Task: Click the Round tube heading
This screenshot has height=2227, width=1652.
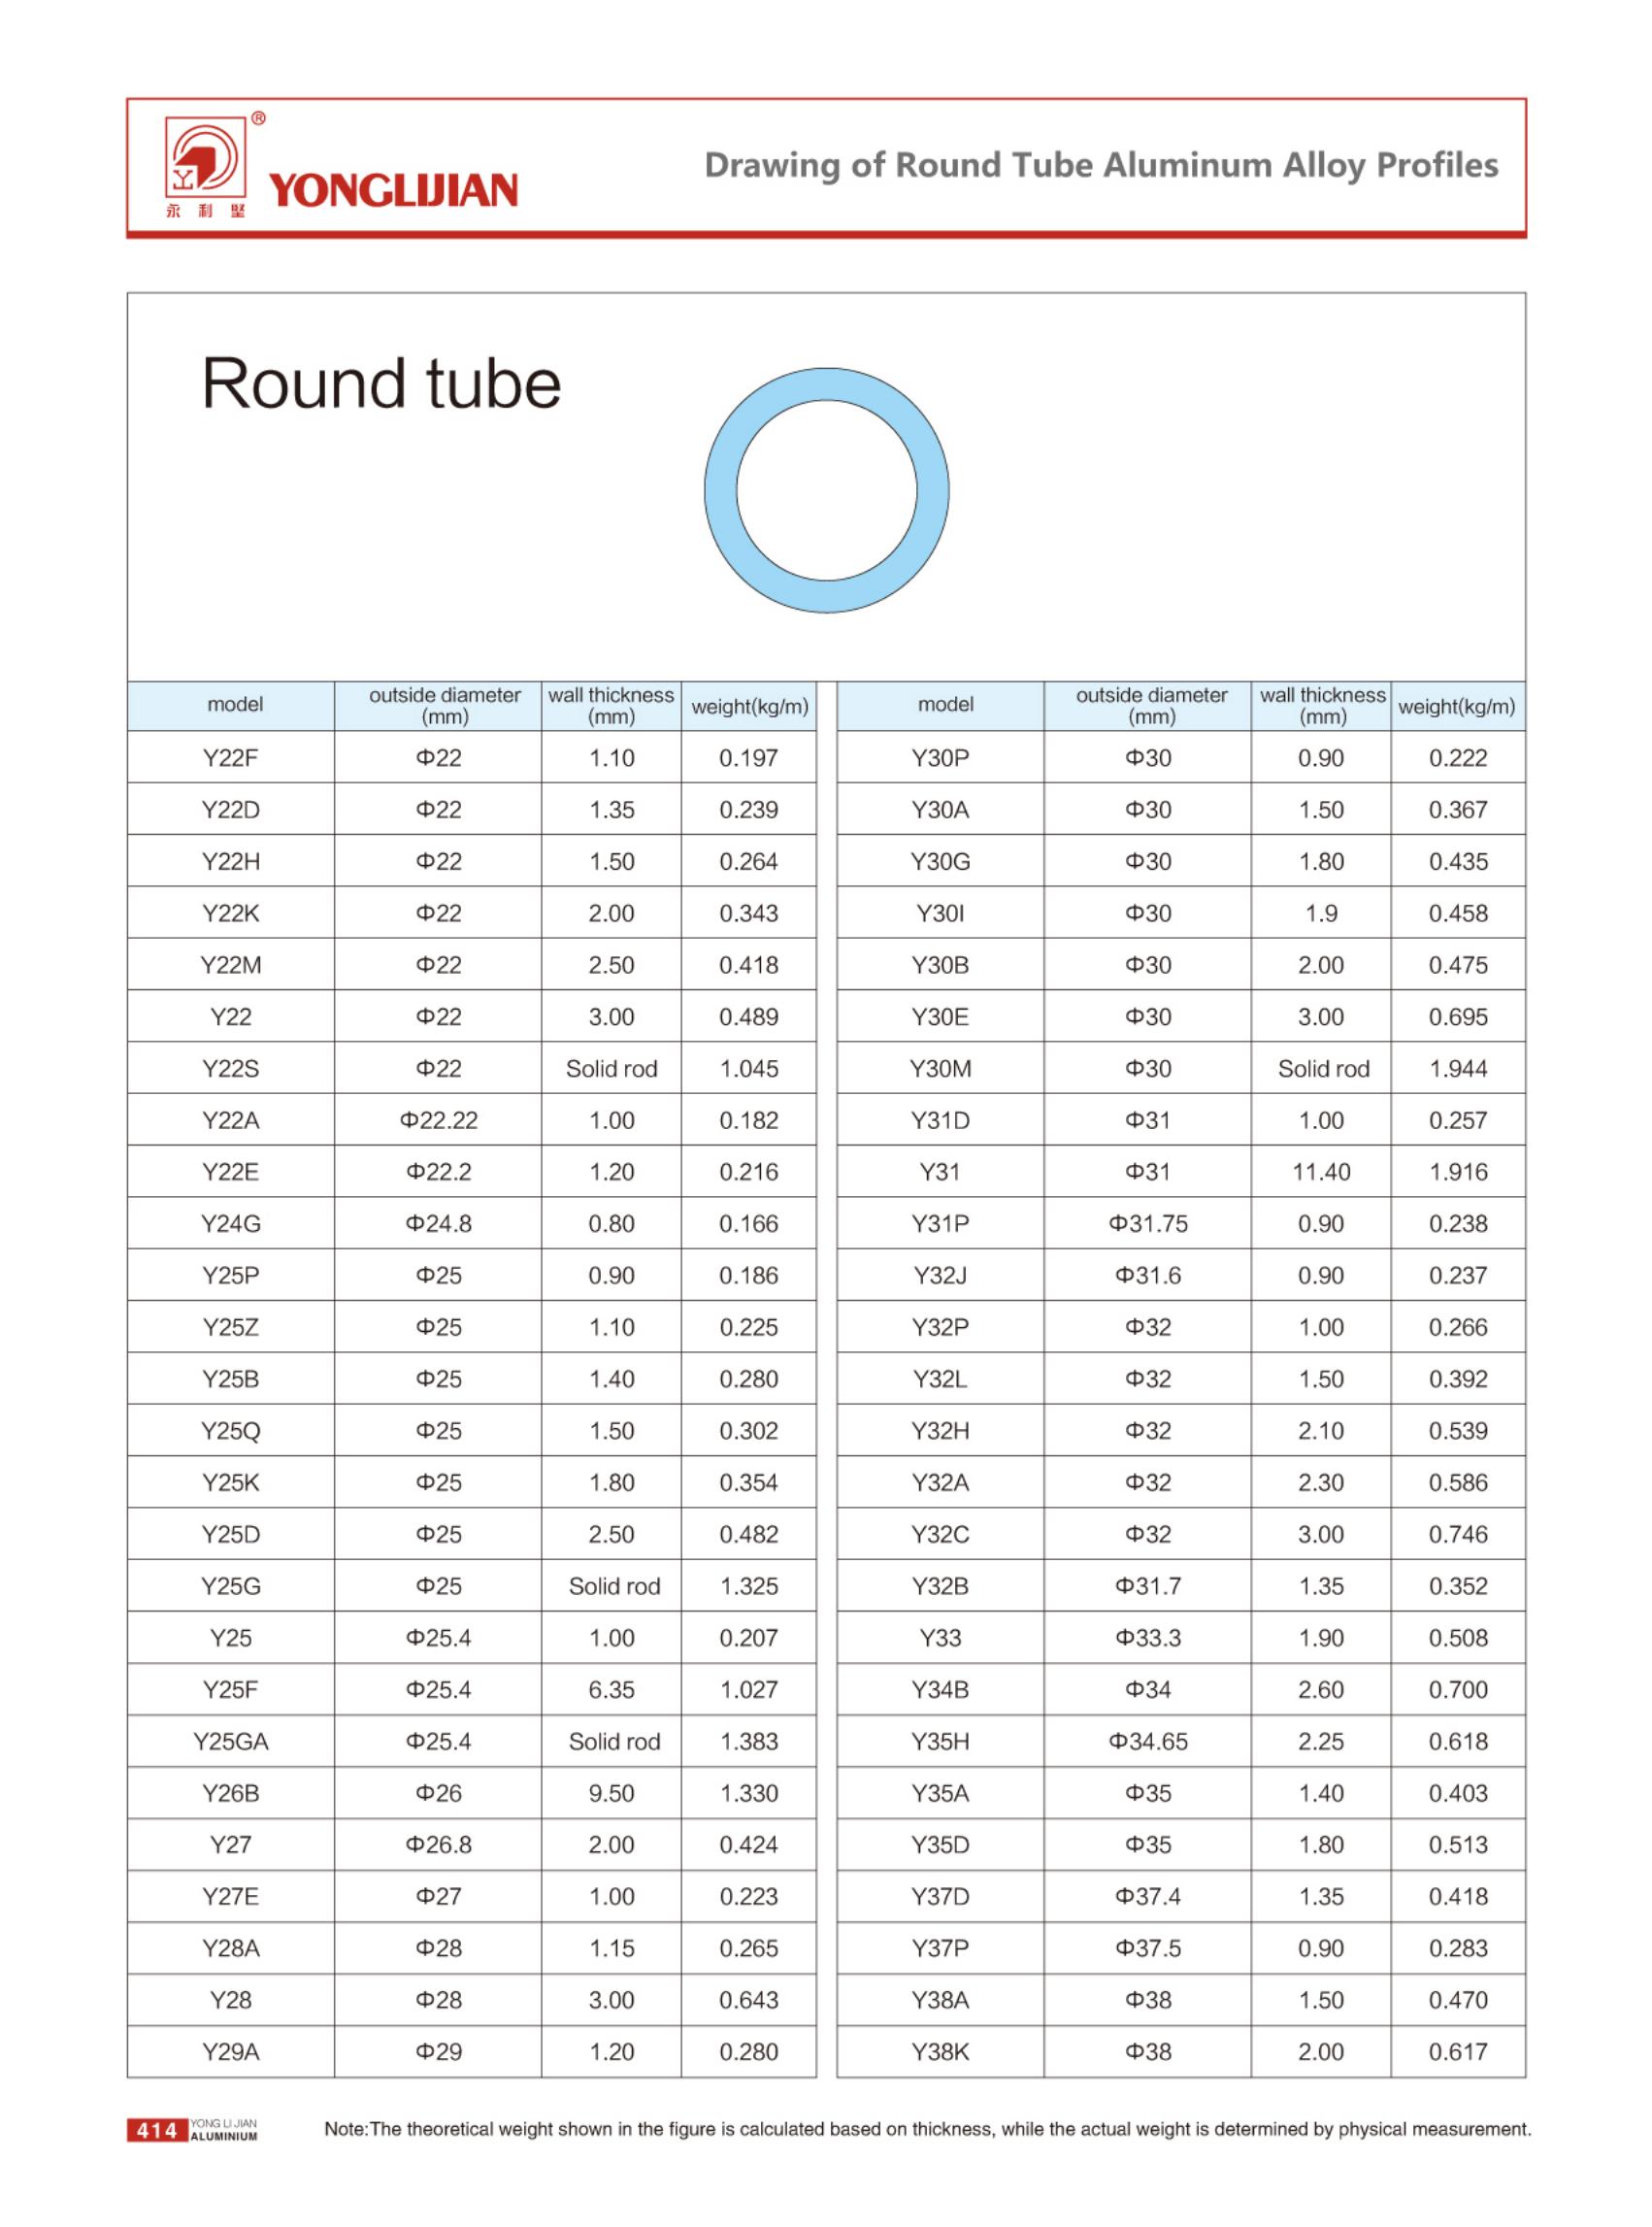Action: (x=381, y=384)
